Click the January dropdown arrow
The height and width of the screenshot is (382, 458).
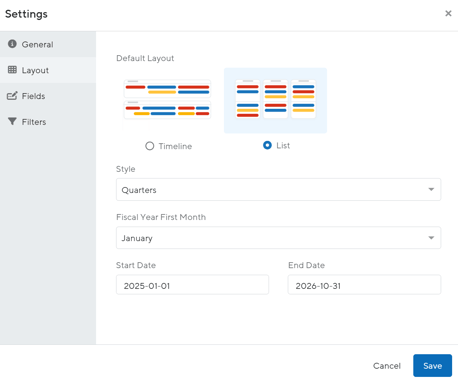pos(431,238)
